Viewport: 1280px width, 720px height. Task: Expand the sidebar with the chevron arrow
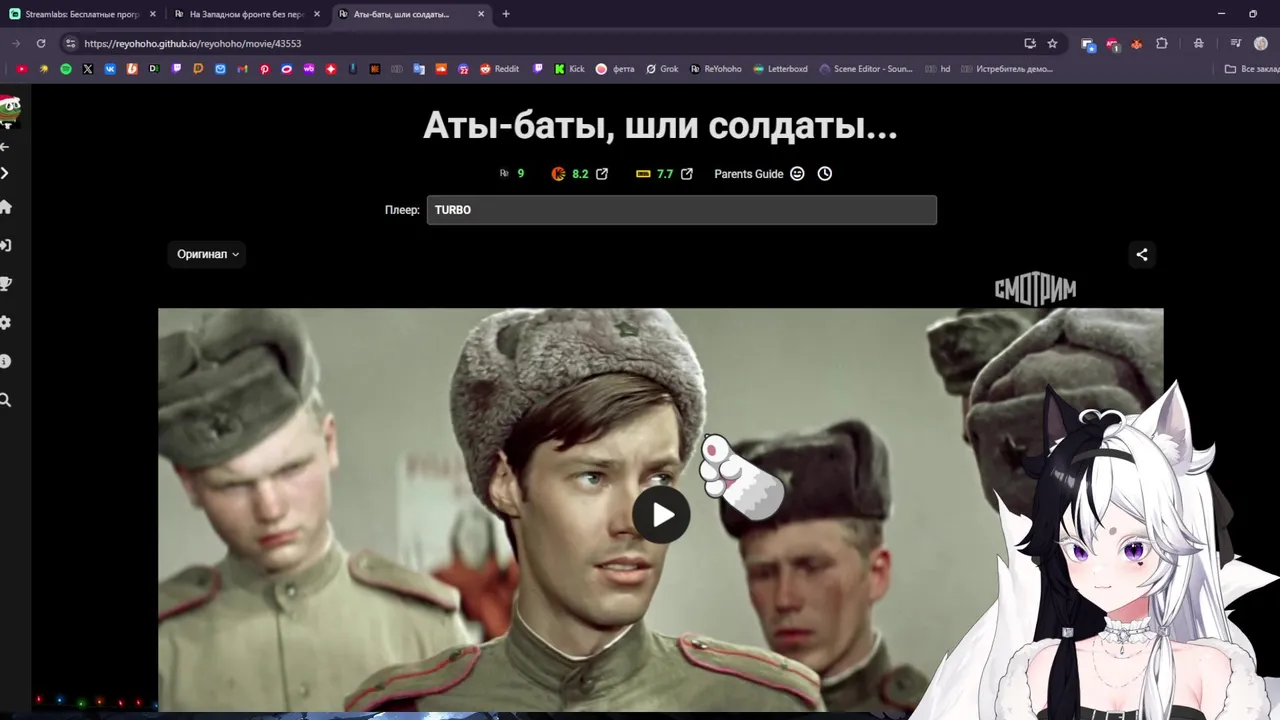tap(5, 173)
